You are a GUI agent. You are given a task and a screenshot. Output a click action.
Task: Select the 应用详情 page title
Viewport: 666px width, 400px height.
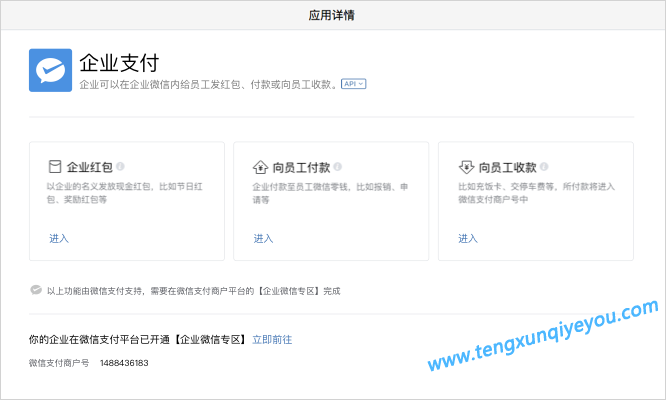coord(332,15)
